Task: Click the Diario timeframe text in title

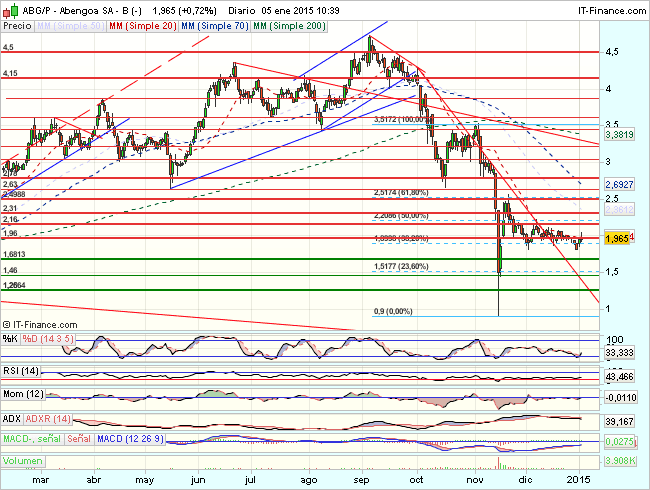Action: [x=242, y=11]
